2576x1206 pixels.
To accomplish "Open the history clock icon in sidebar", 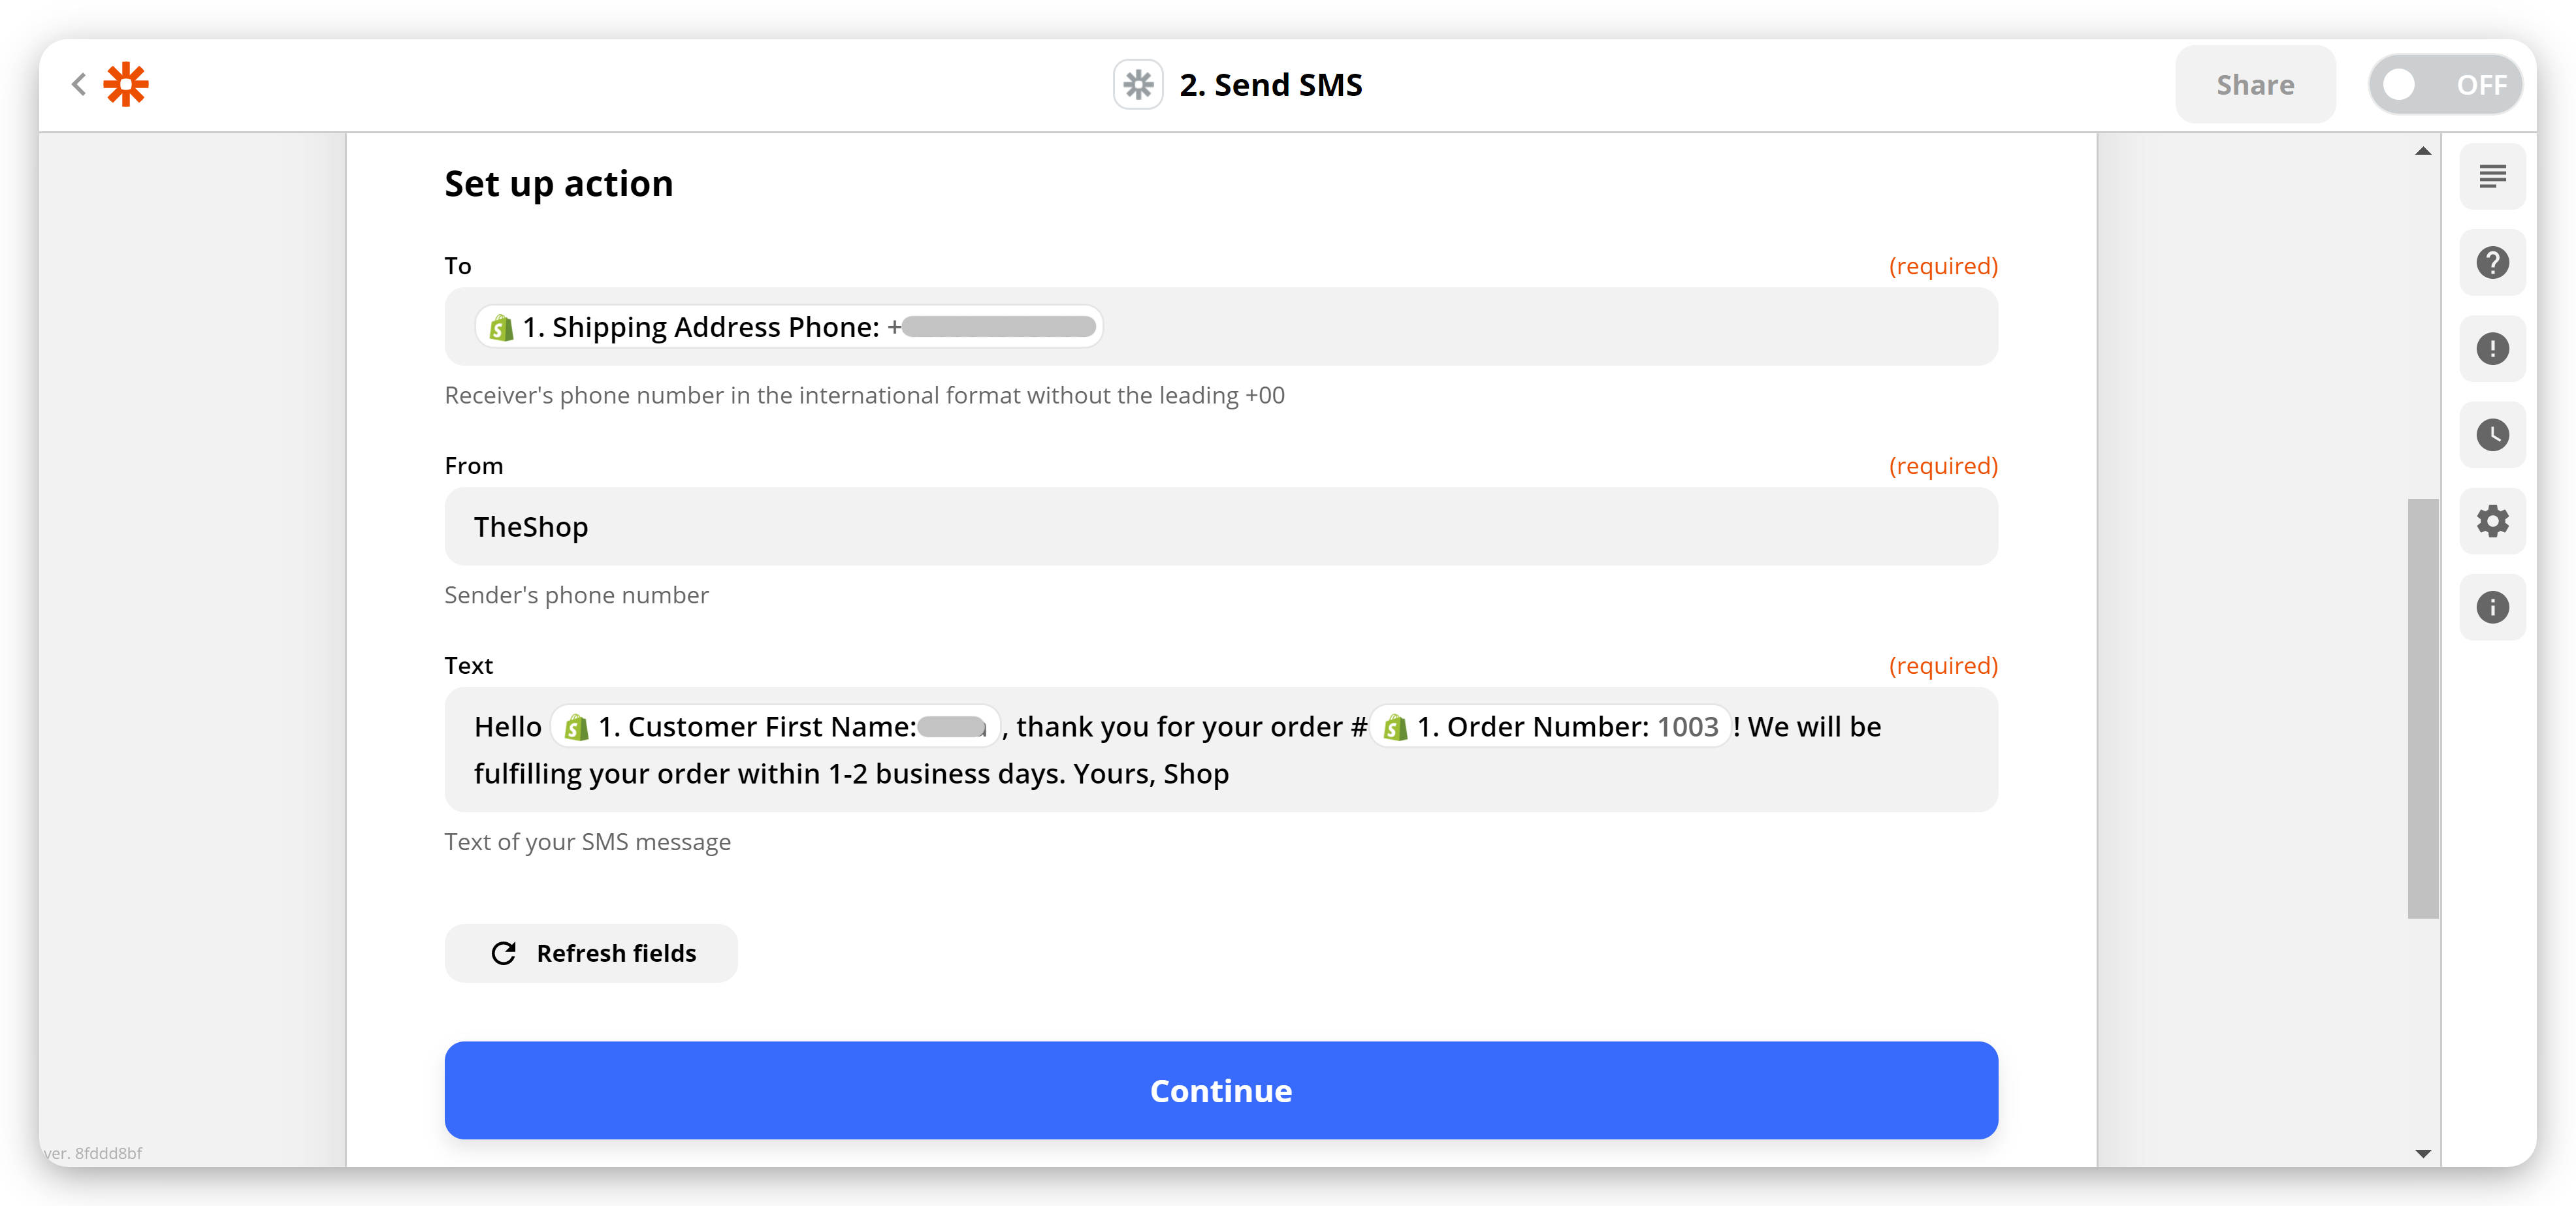I will [x=2492, y=435].
